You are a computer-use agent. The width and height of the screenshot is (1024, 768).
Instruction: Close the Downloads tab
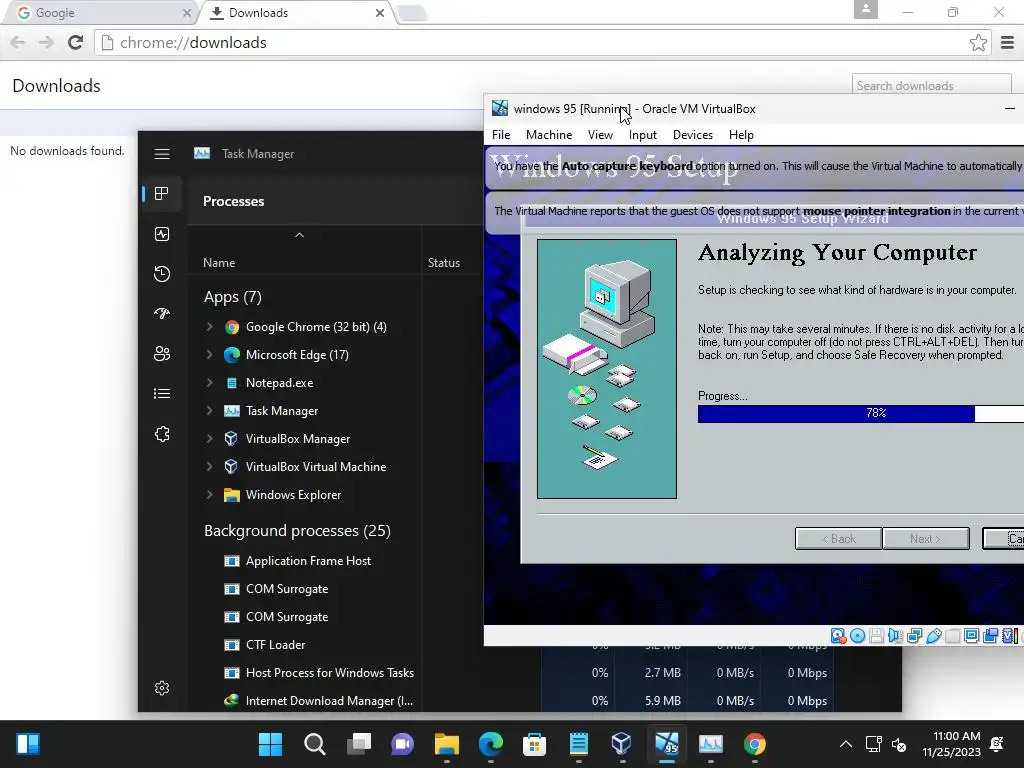(x=379, y=13)
